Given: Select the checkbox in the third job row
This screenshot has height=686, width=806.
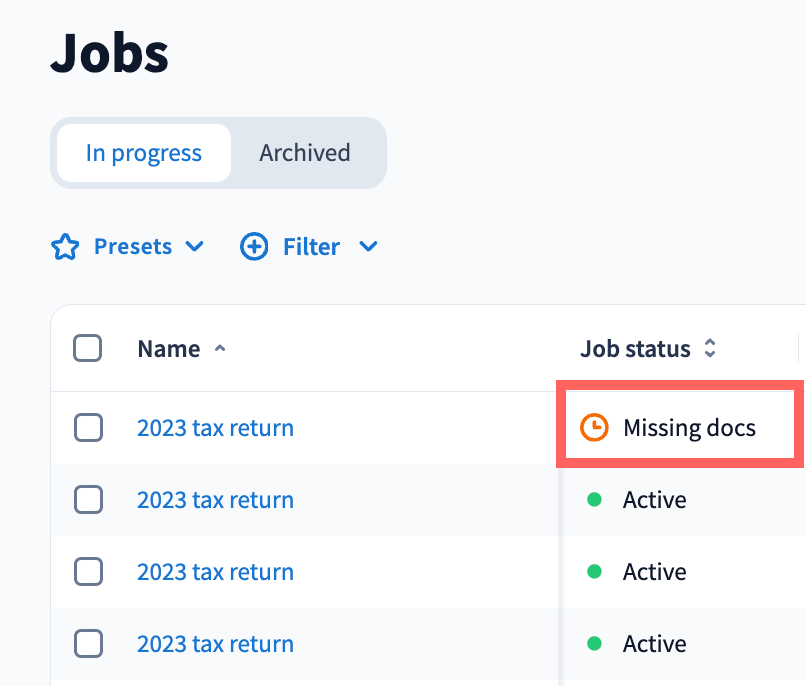Looking at the screenshot, I should 88,572.
